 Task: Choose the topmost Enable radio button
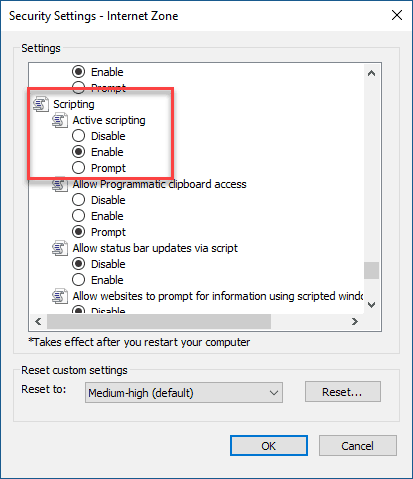point(78,72)
